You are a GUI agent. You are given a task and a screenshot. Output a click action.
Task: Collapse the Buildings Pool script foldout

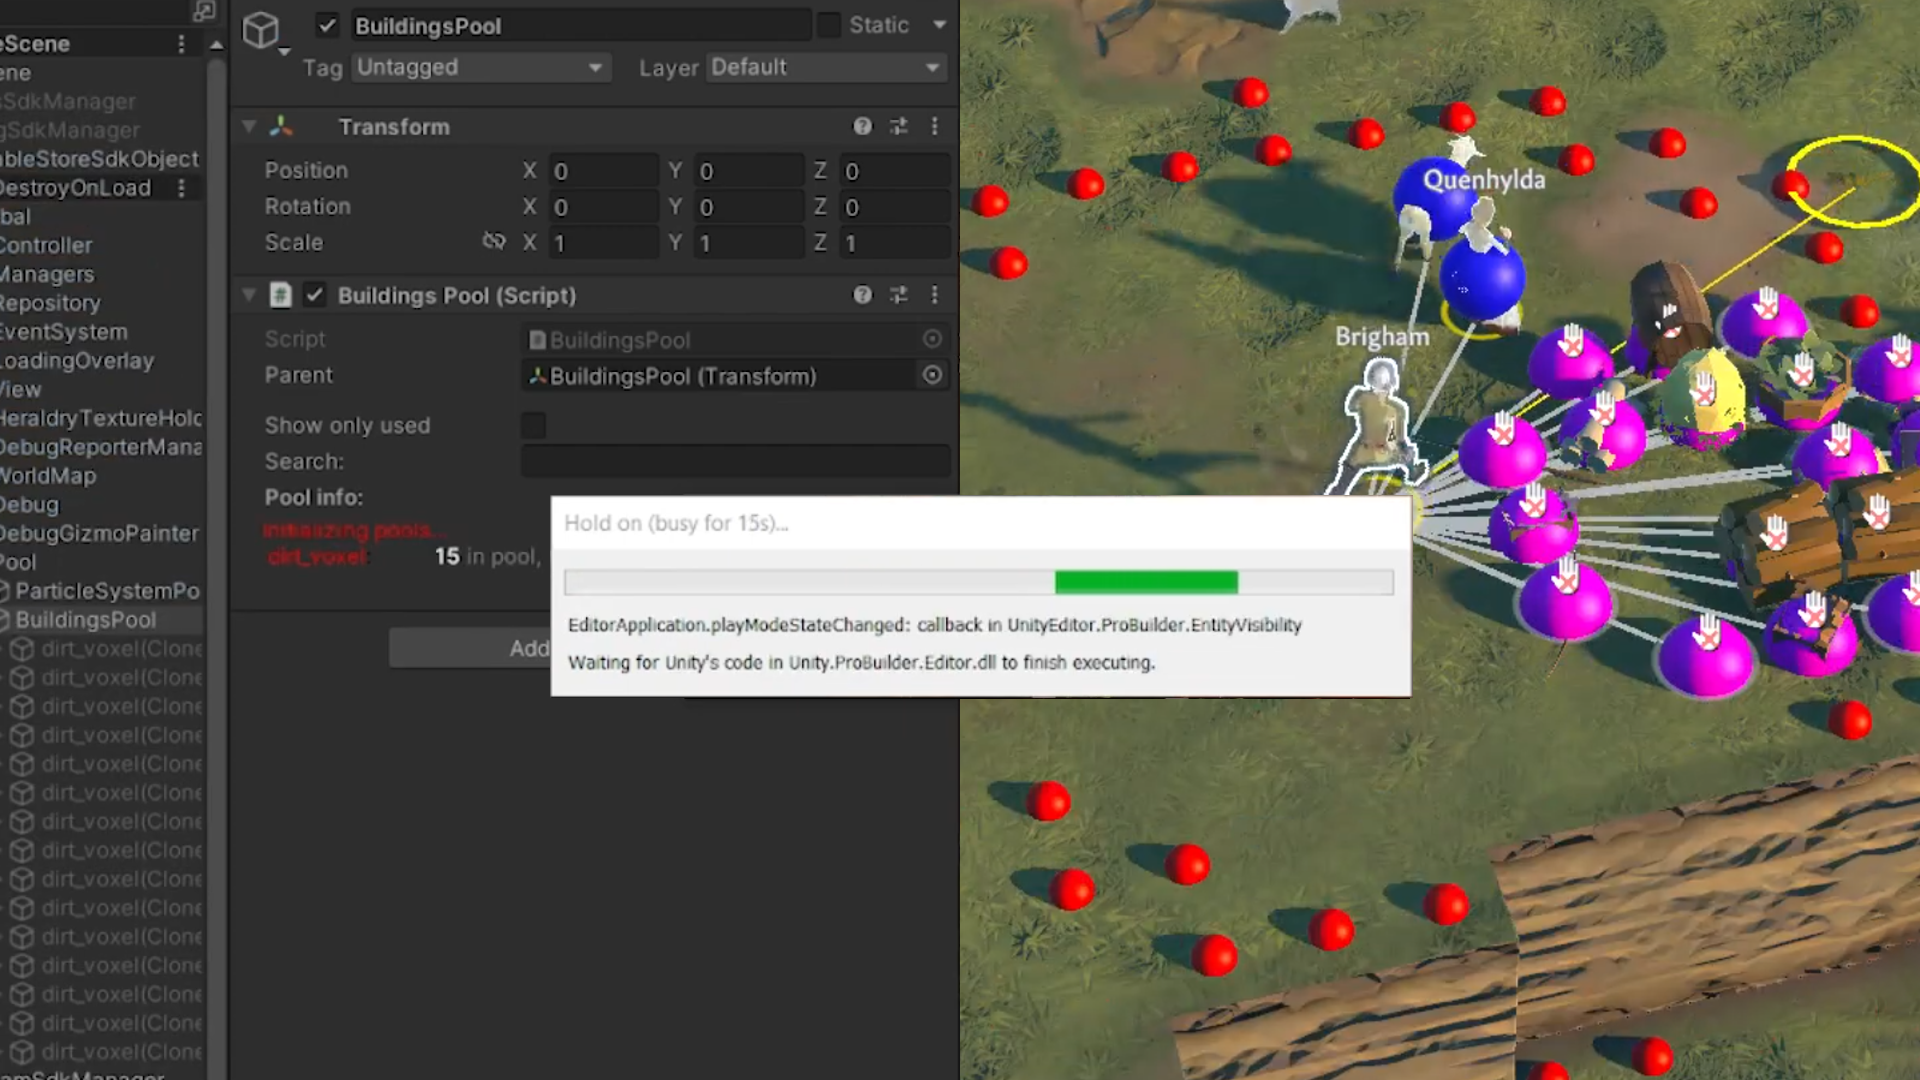pyautogui.click(x=249, y=295)
